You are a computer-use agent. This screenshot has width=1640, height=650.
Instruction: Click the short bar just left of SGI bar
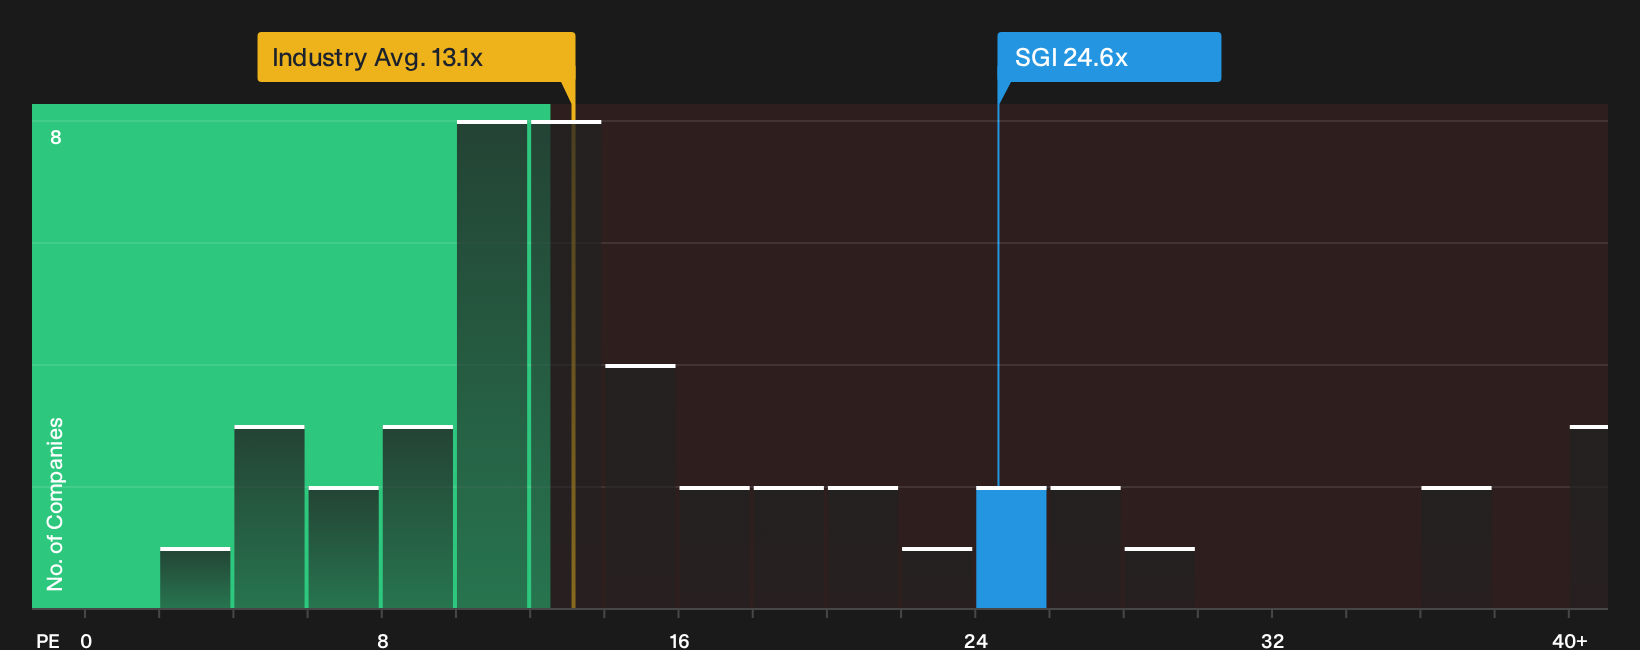(937, 578)
